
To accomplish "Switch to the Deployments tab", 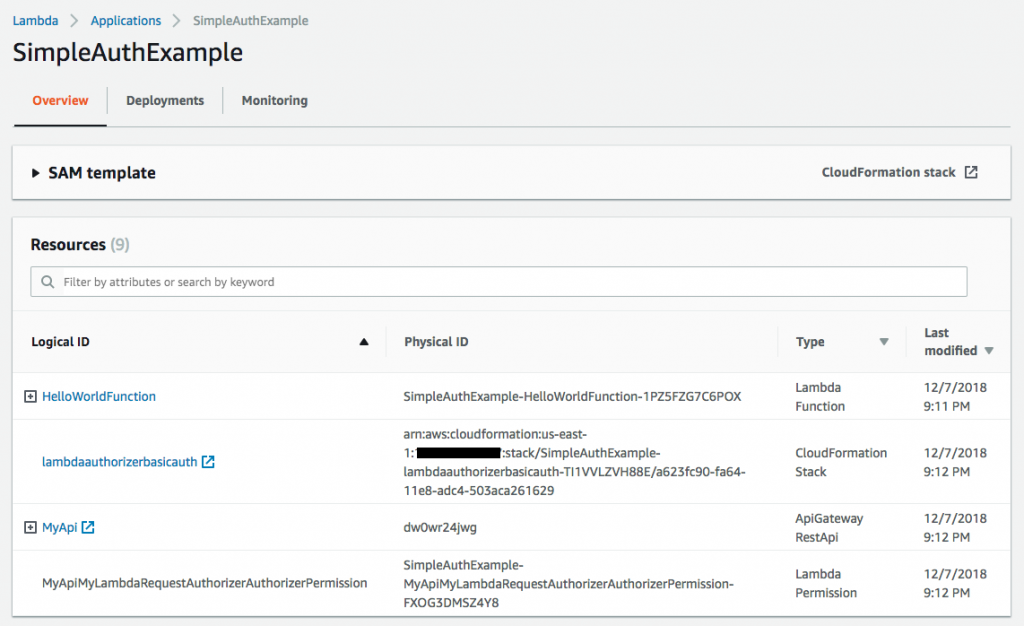I will [x=165, y=101].
